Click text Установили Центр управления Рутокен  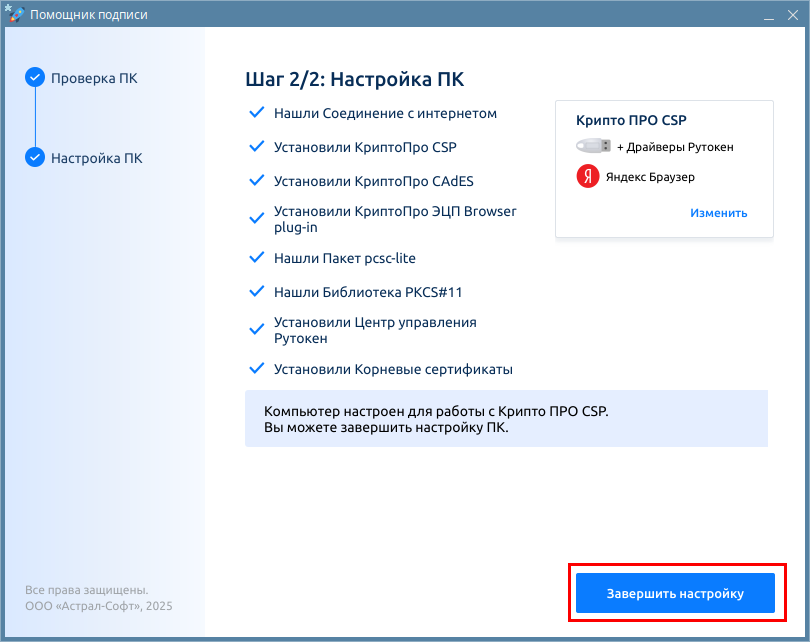pyautogui.click(x=375, y=330)
